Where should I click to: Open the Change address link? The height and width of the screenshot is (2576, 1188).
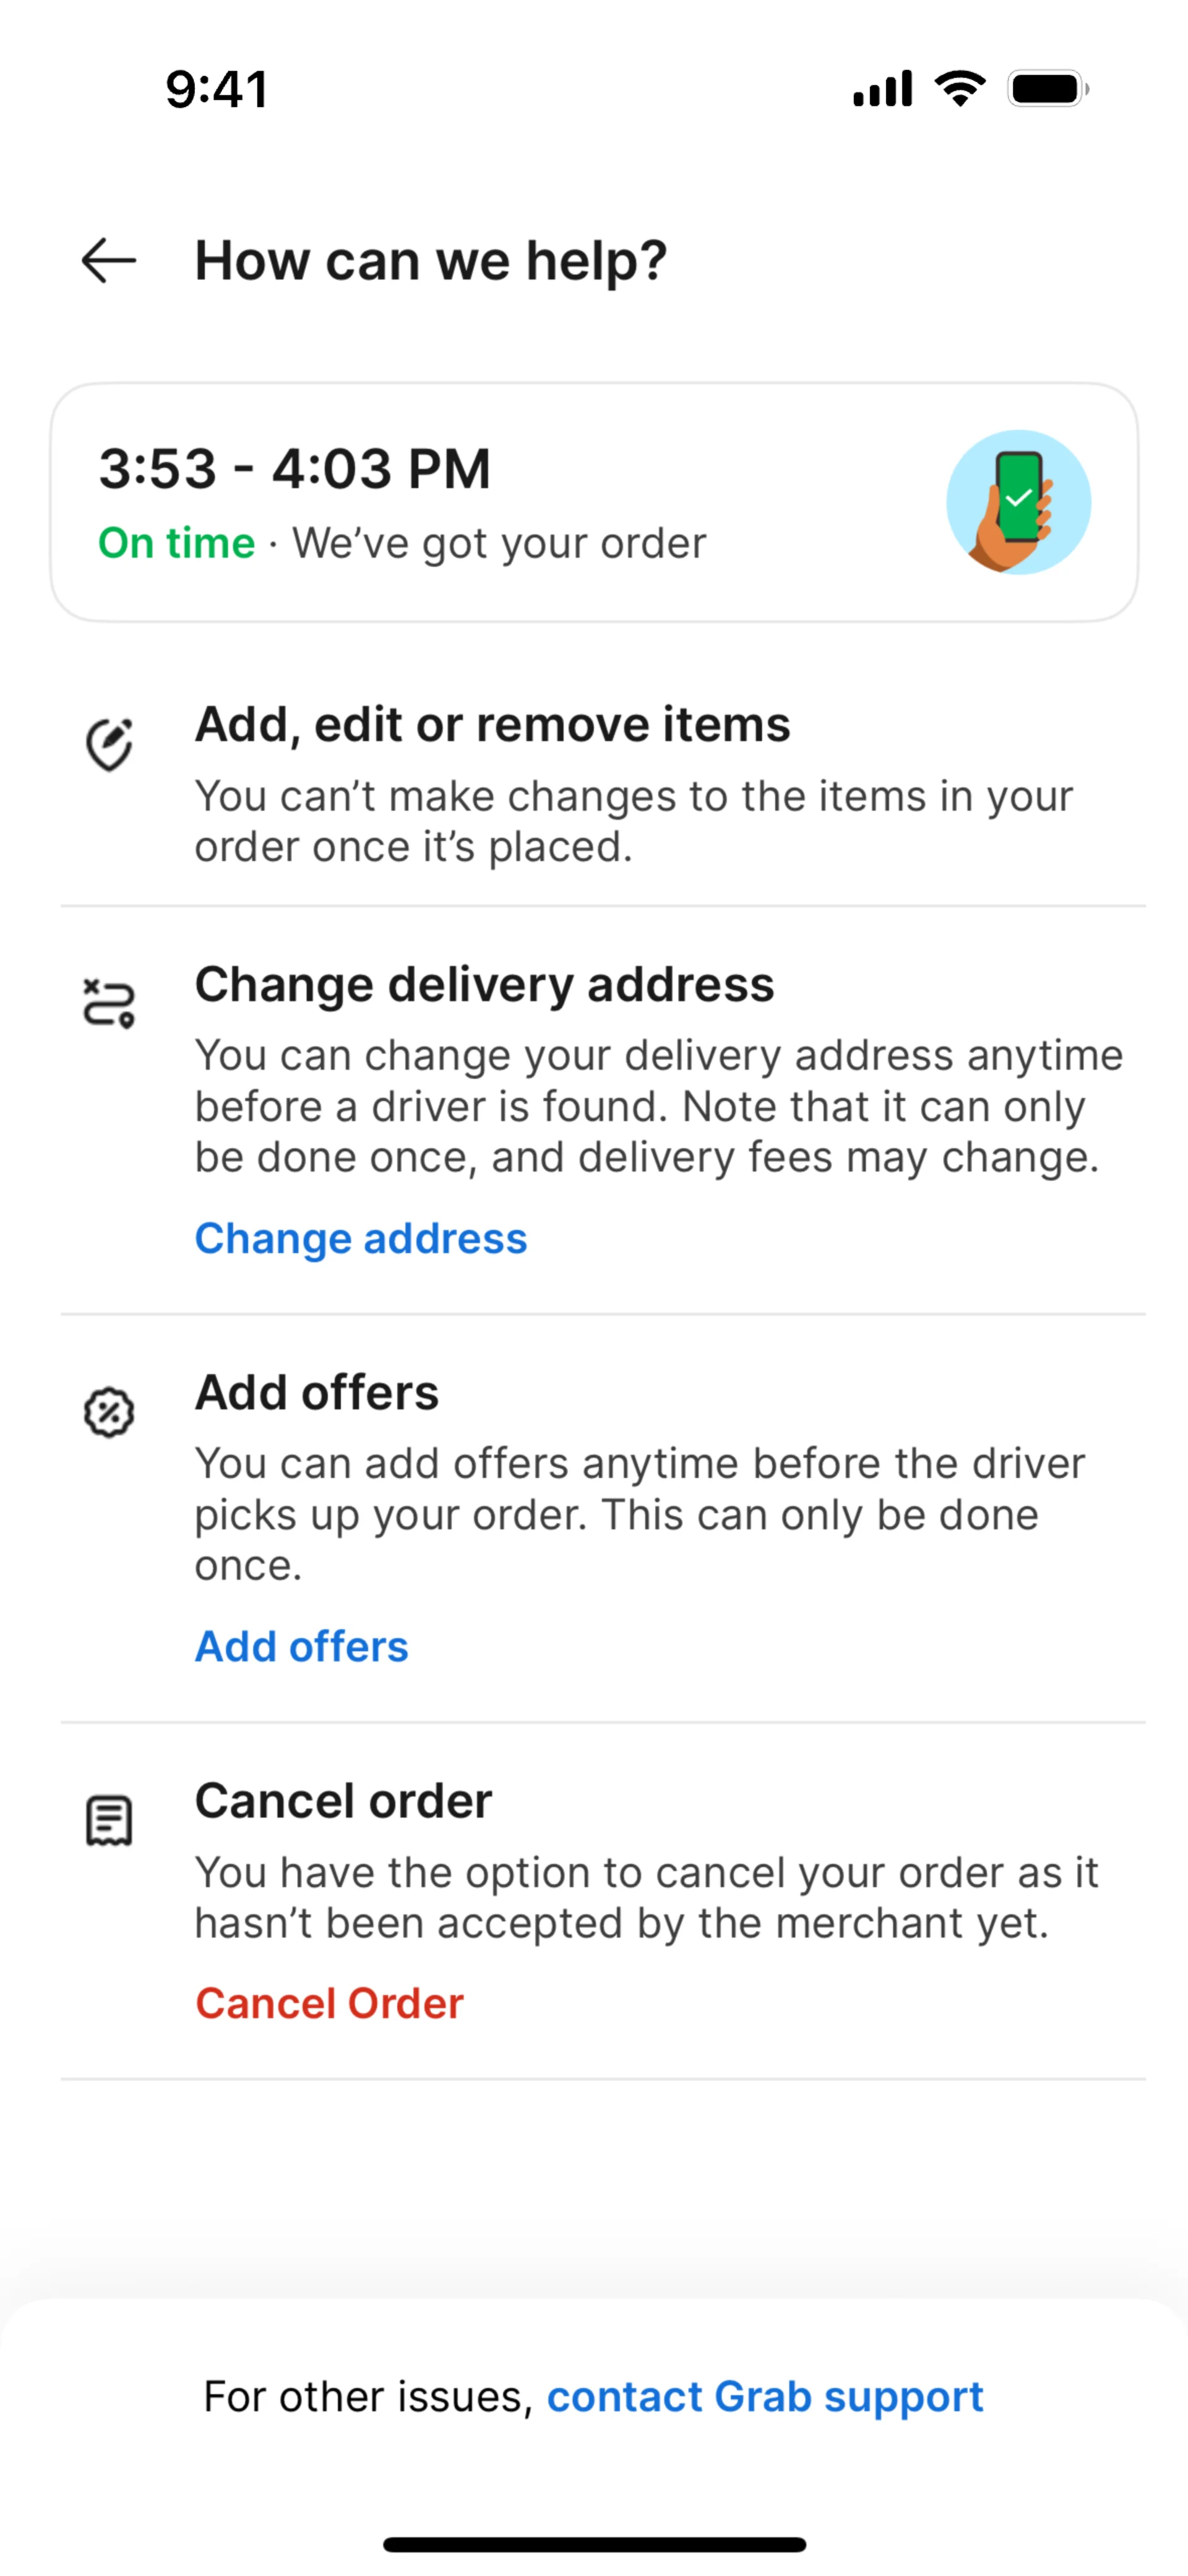360,1239
